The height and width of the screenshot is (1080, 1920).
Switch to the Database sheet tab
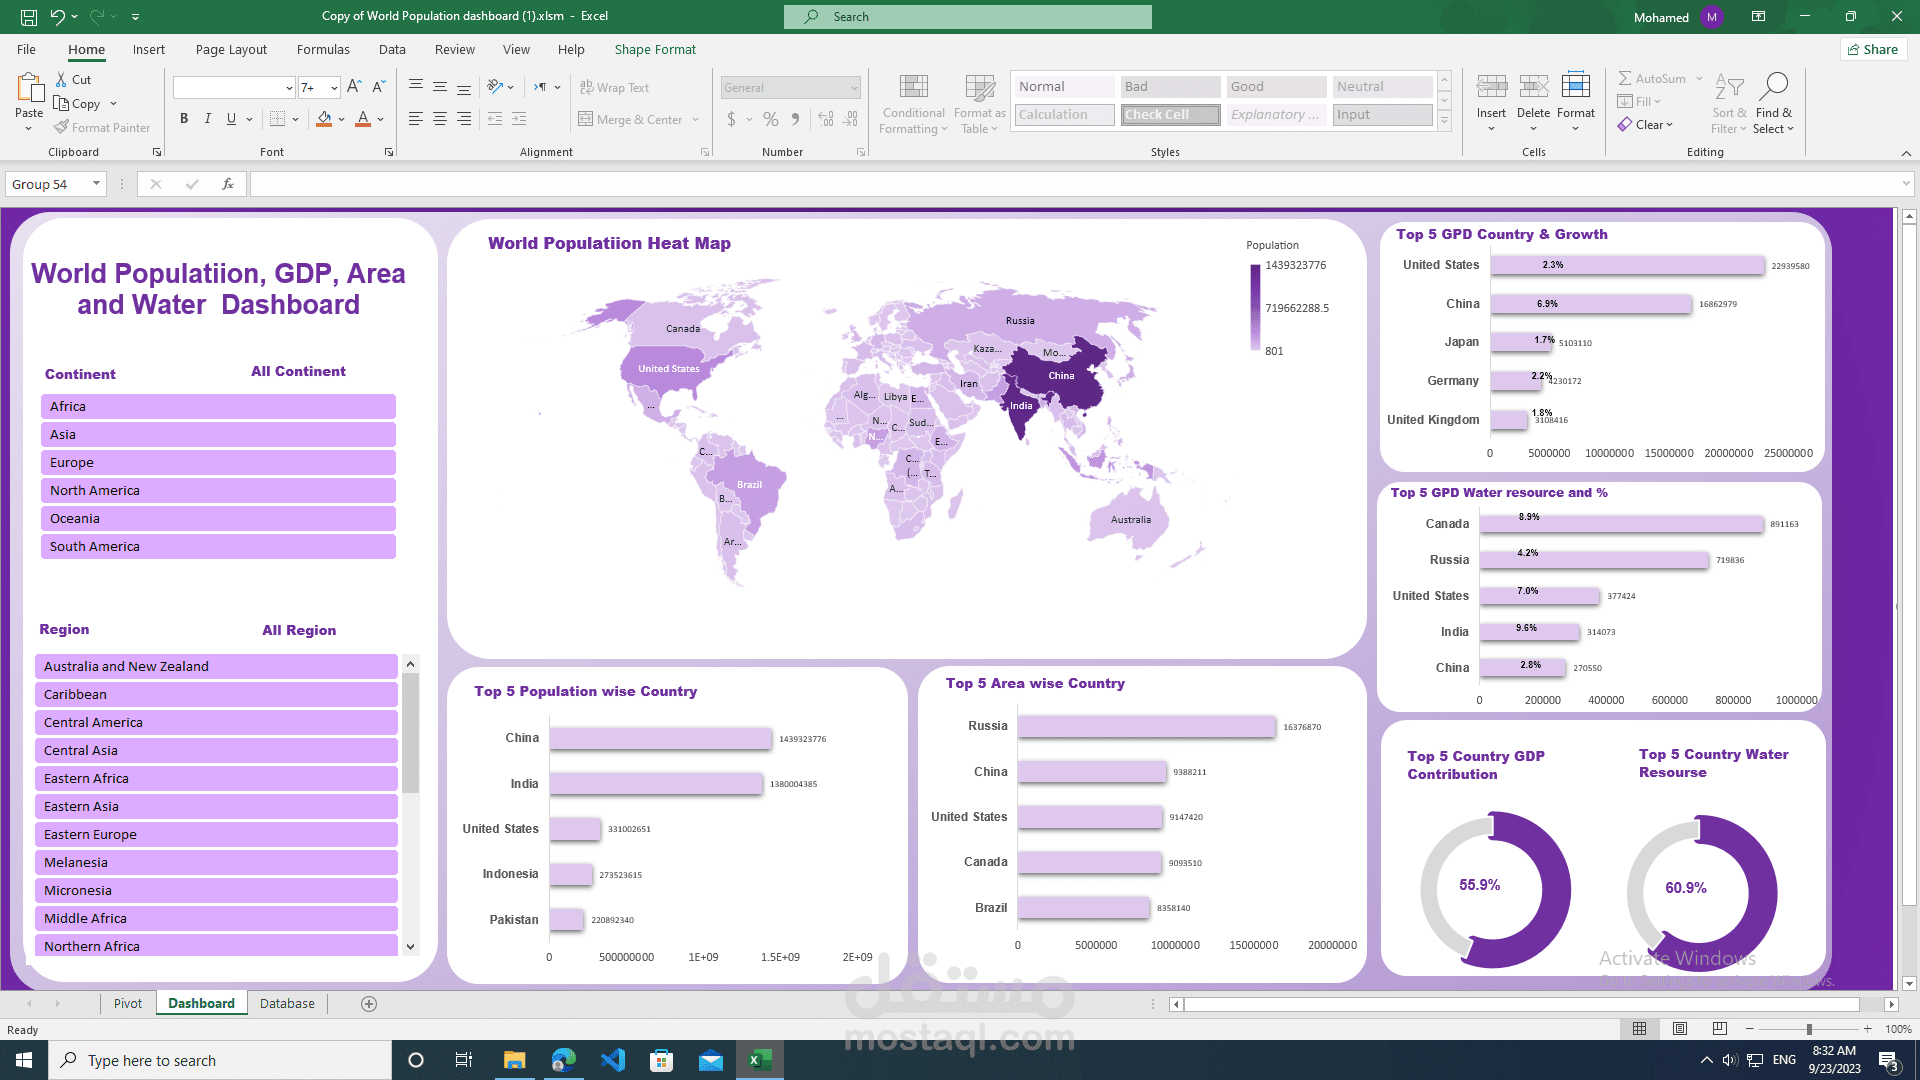(287, 1004)
